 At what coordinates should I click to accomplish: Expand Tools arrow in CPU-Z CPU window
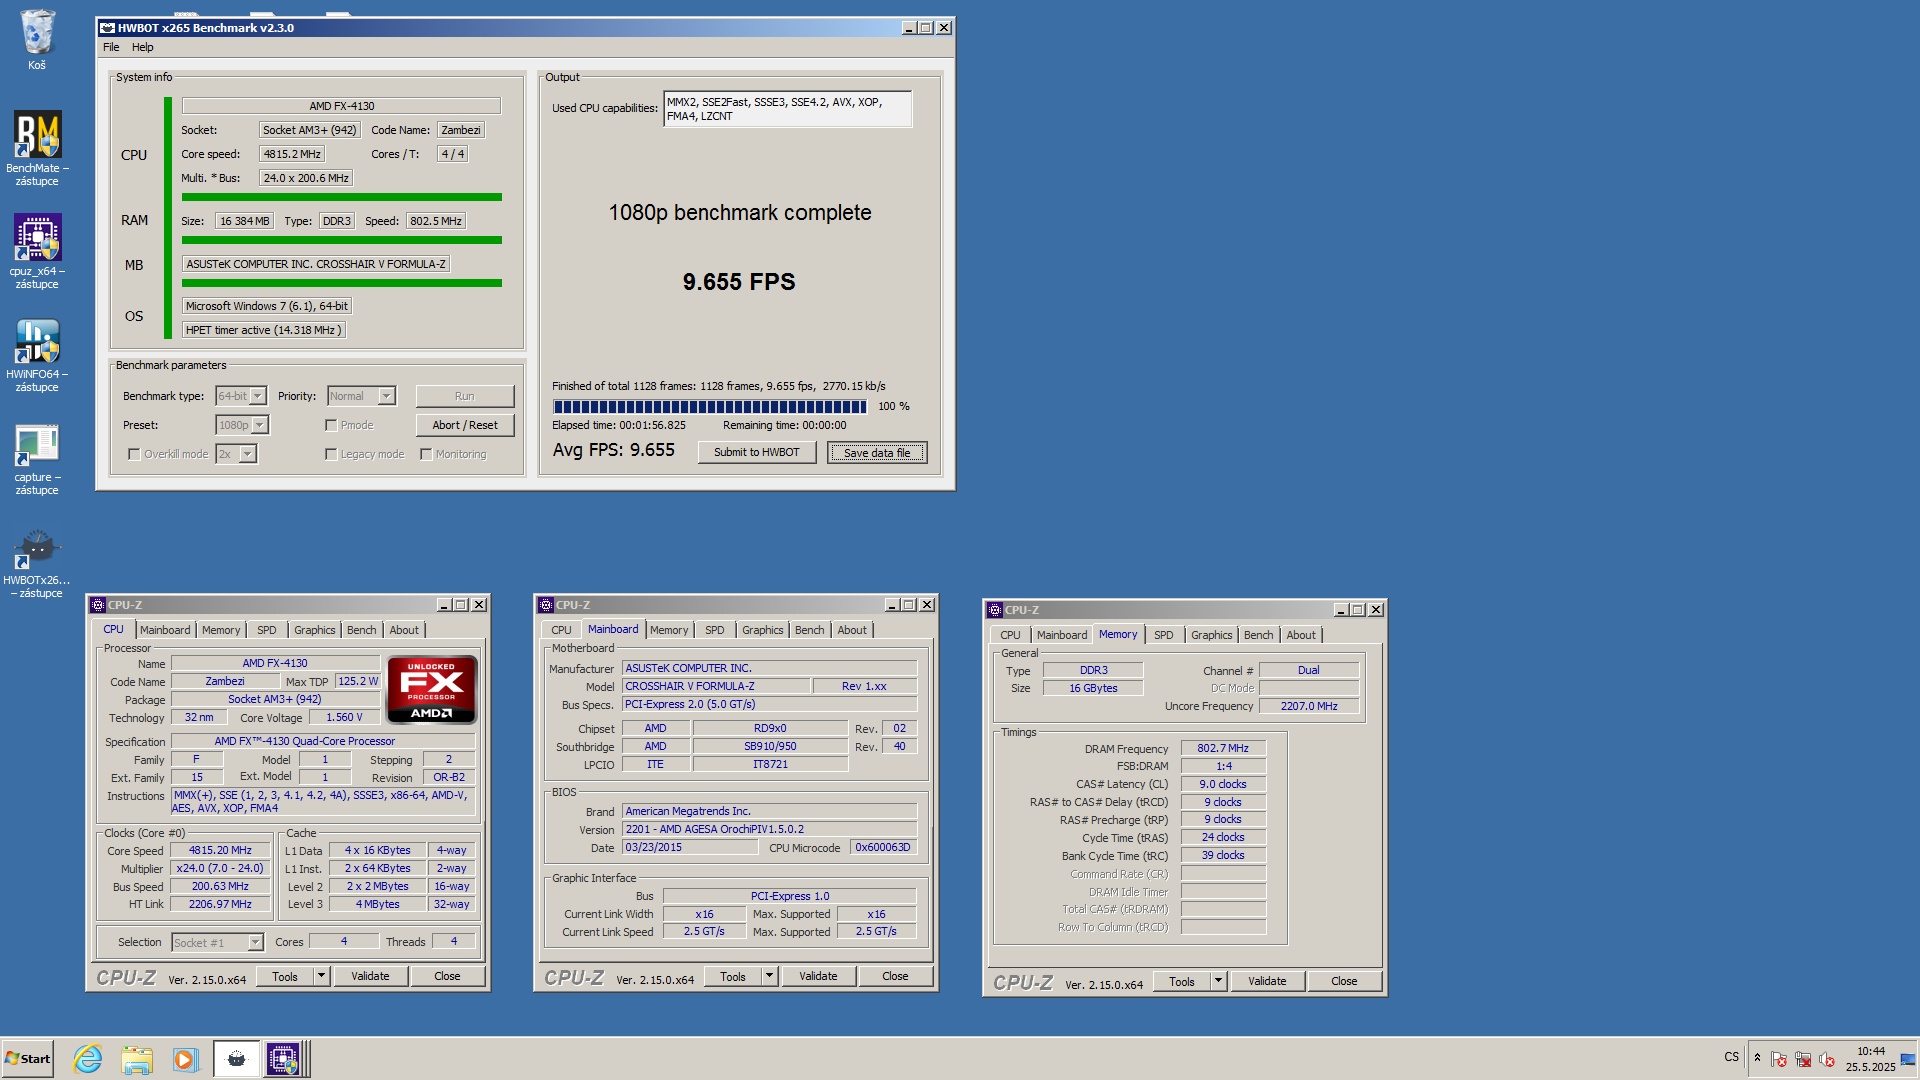[322, 976]
